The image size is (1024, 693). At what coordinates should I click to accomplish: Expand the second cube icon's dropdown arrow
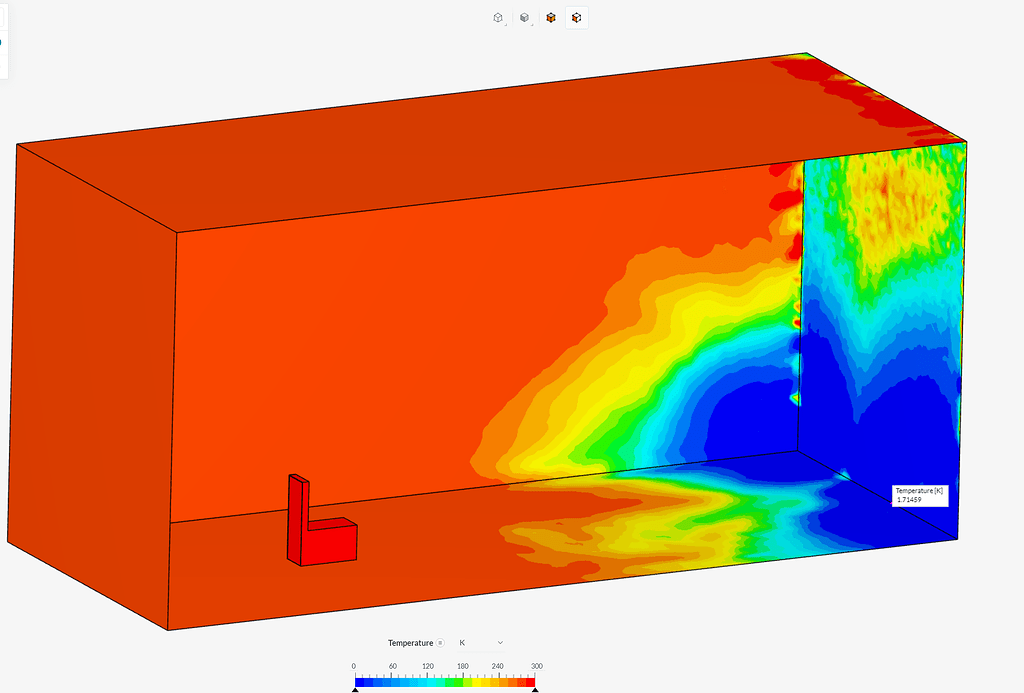pos(532,26)
